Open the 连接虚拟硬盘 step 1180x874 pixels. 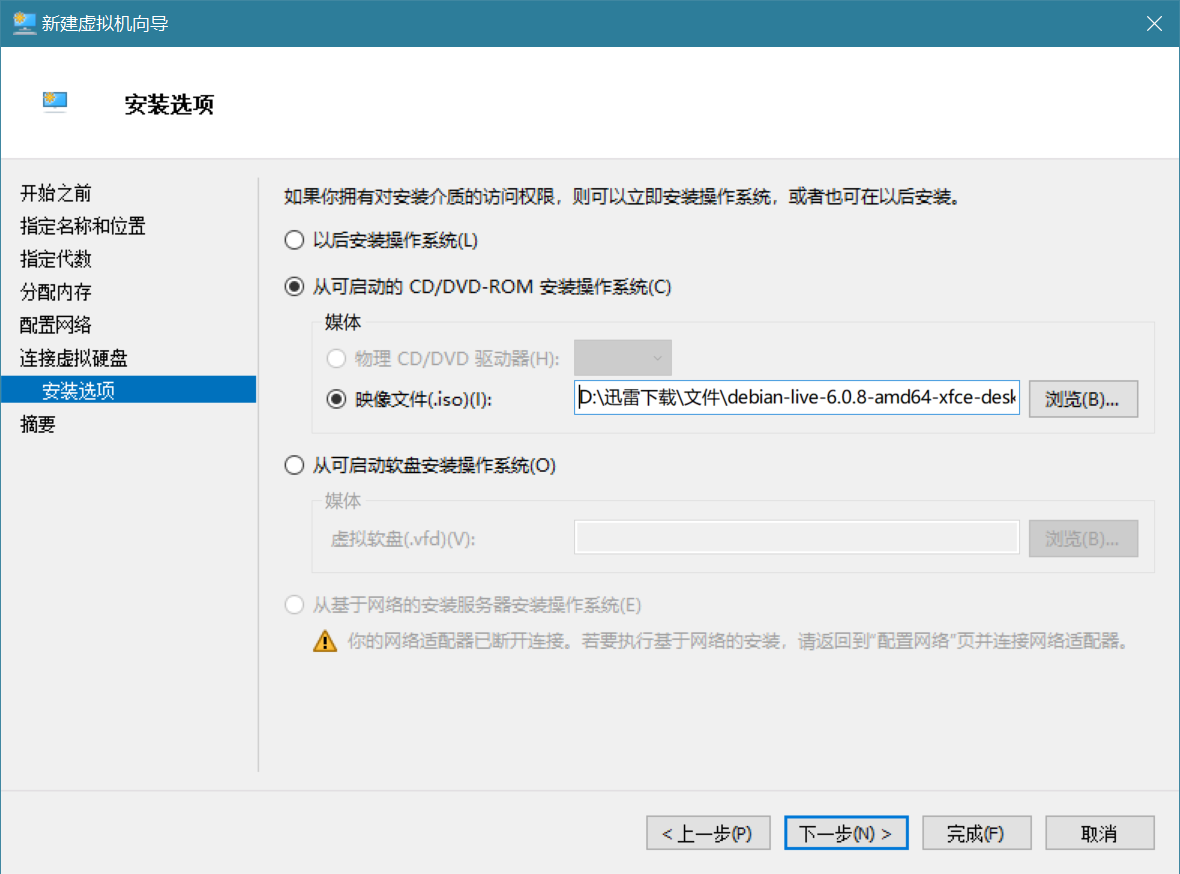[x=74, y=358]
